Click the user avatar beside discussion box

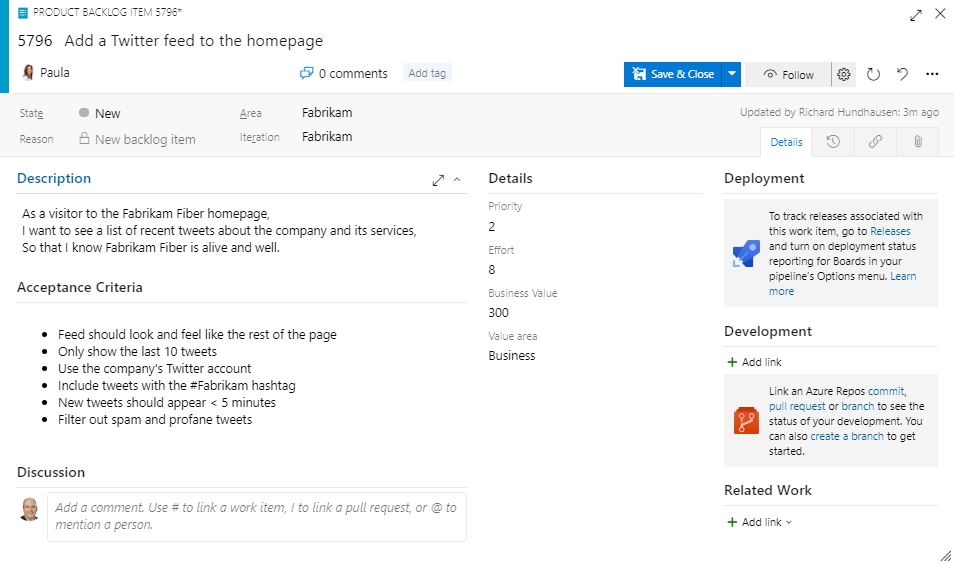(x=29, y=509)
